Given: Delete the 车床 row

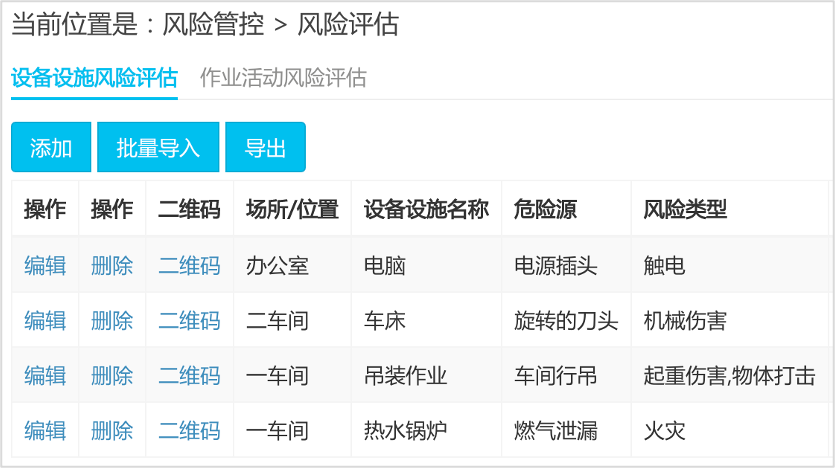Looking at the screenshot, I should (112, 321).
